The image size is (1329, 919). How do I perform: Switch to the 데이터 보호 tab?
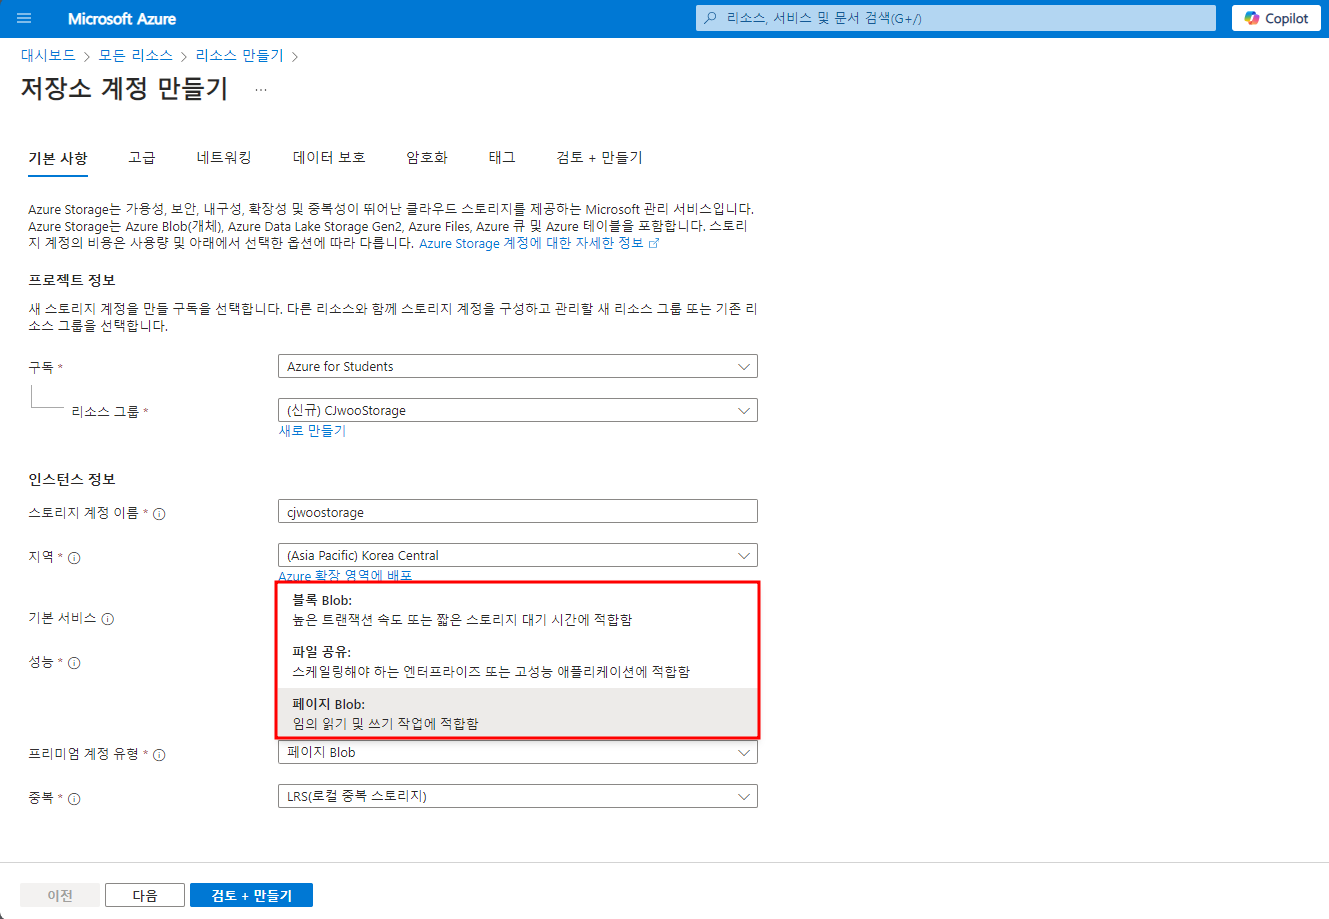coord(329,158)
